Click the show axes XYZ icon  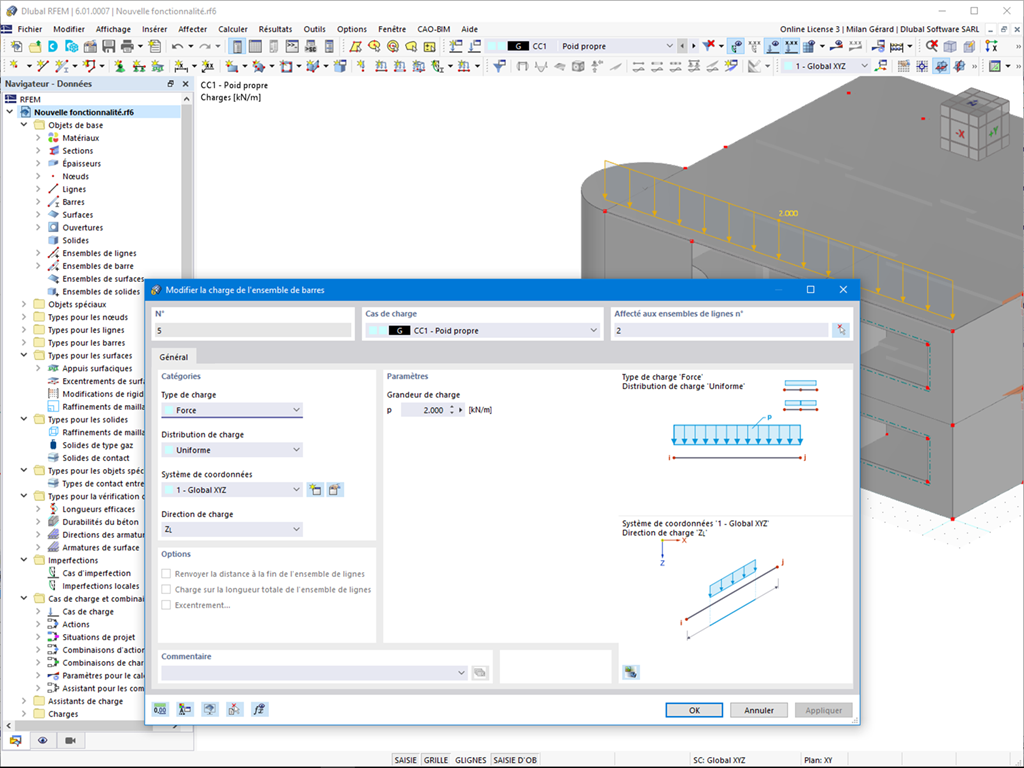(x=991, y=46)
